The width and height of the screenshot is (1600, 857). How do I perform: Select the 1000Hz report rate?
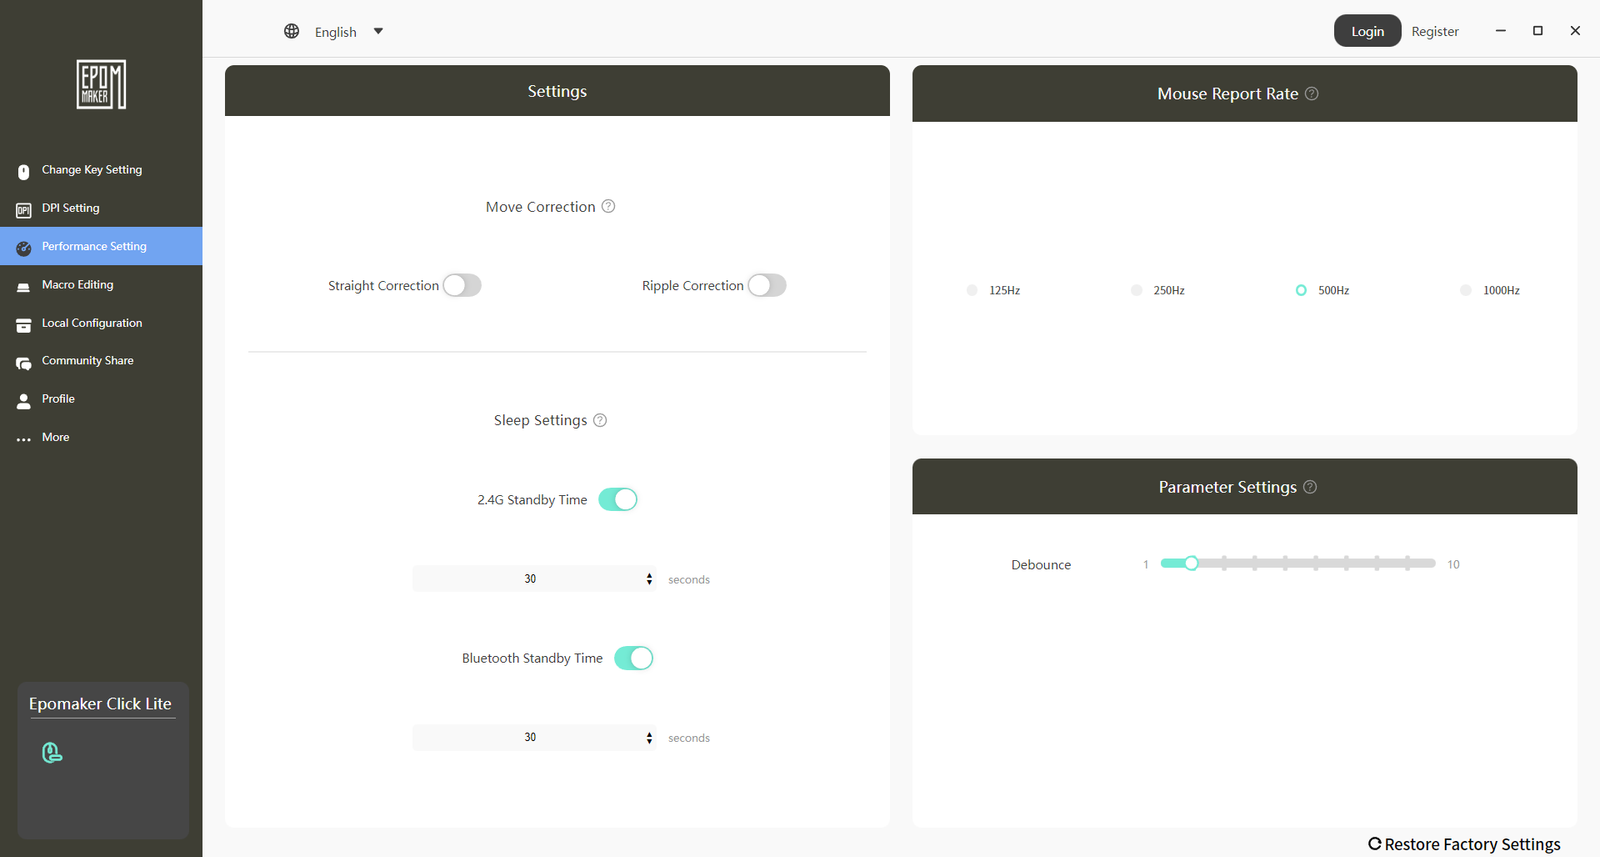(1466, 291)
